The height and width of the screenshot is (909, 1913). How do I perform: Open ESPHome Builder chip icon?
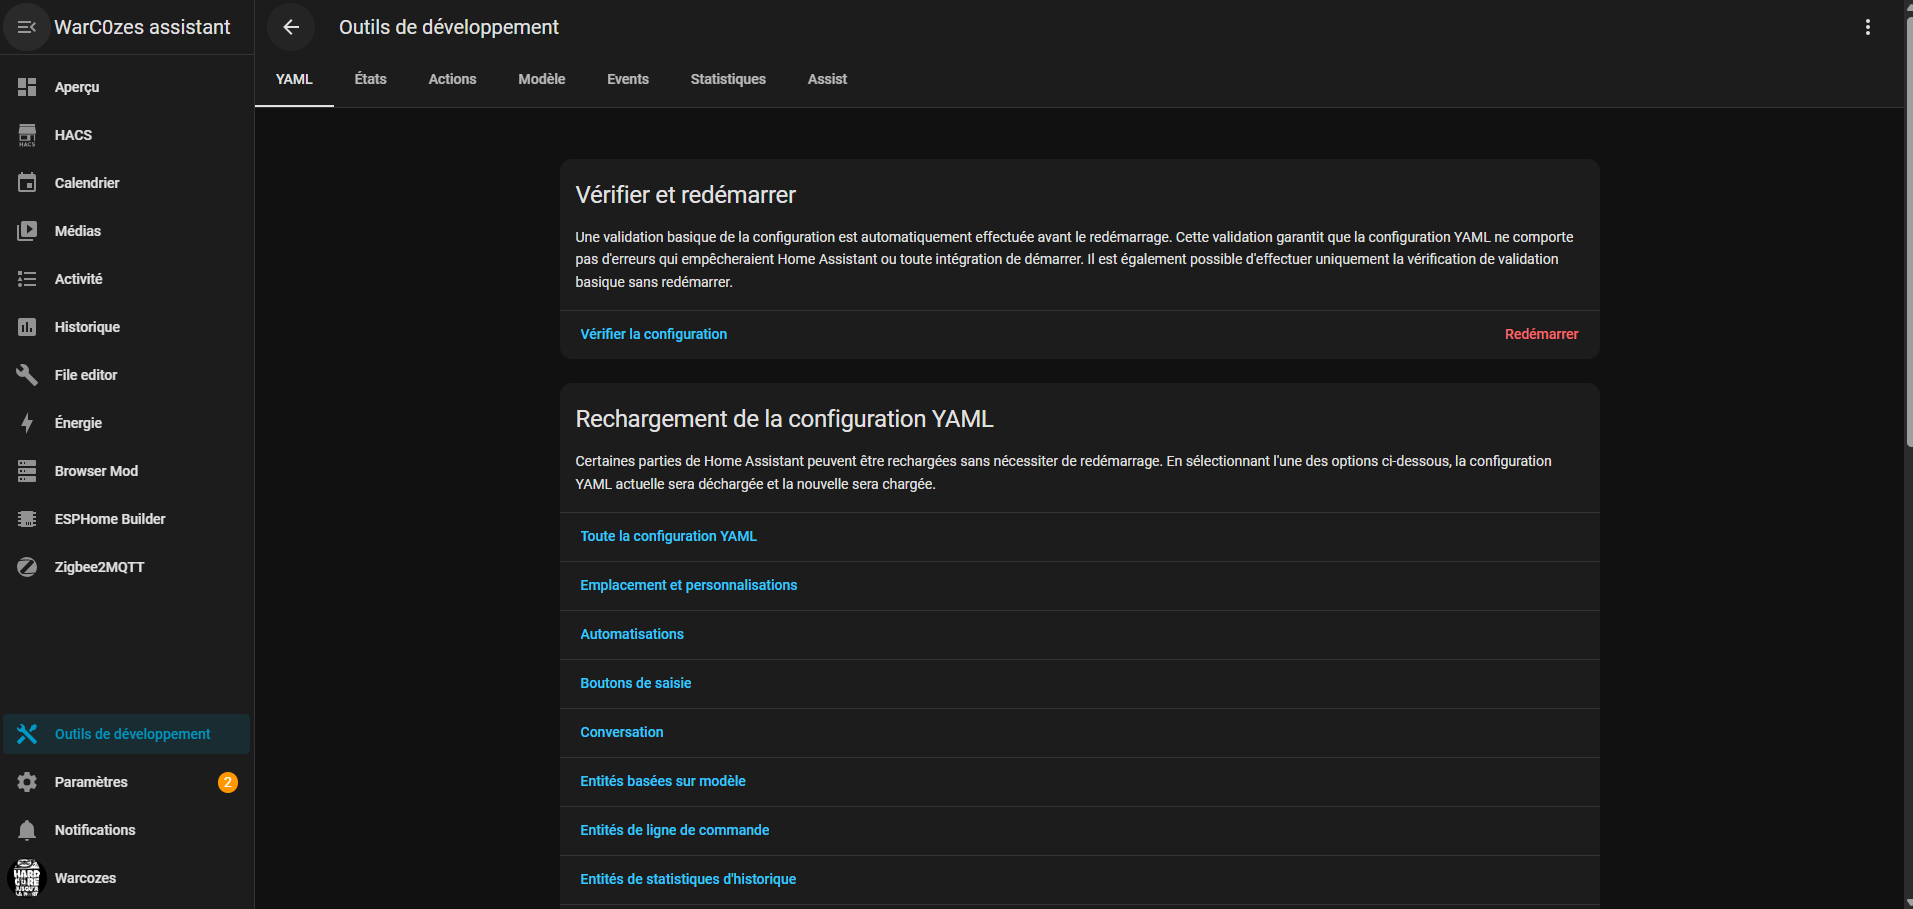(x=27, y=519)
